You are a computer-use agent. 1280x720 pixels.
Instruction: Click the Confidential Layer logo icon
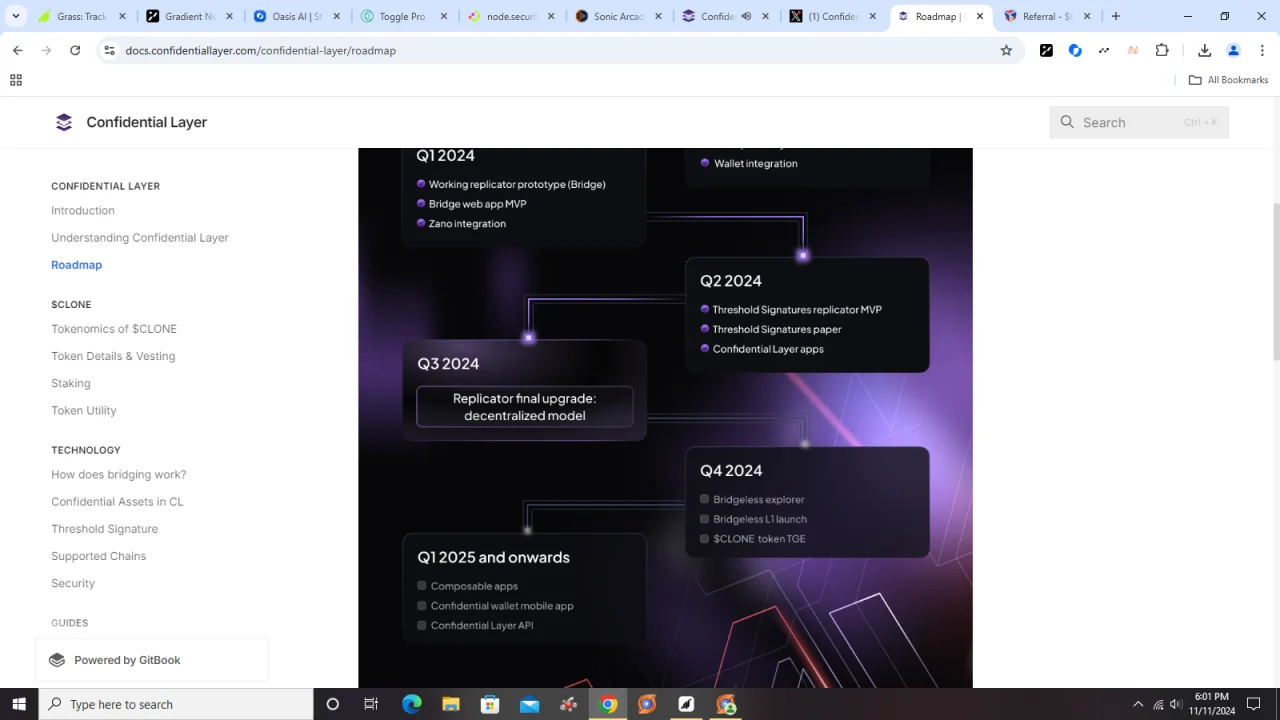[x=64, y=122]
